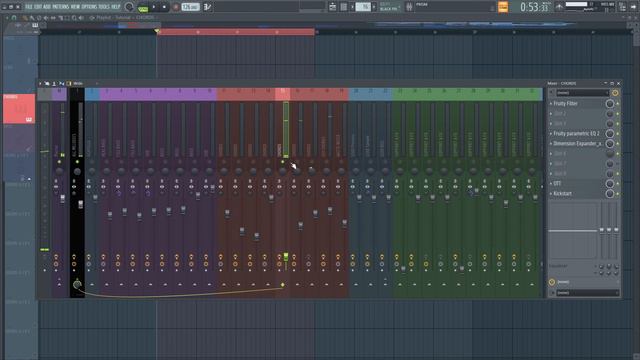Open the TOOLS menu
Image resolution: width=640 pixels, height=360 pixels.
pyautogui.click(x=104, y=7)
